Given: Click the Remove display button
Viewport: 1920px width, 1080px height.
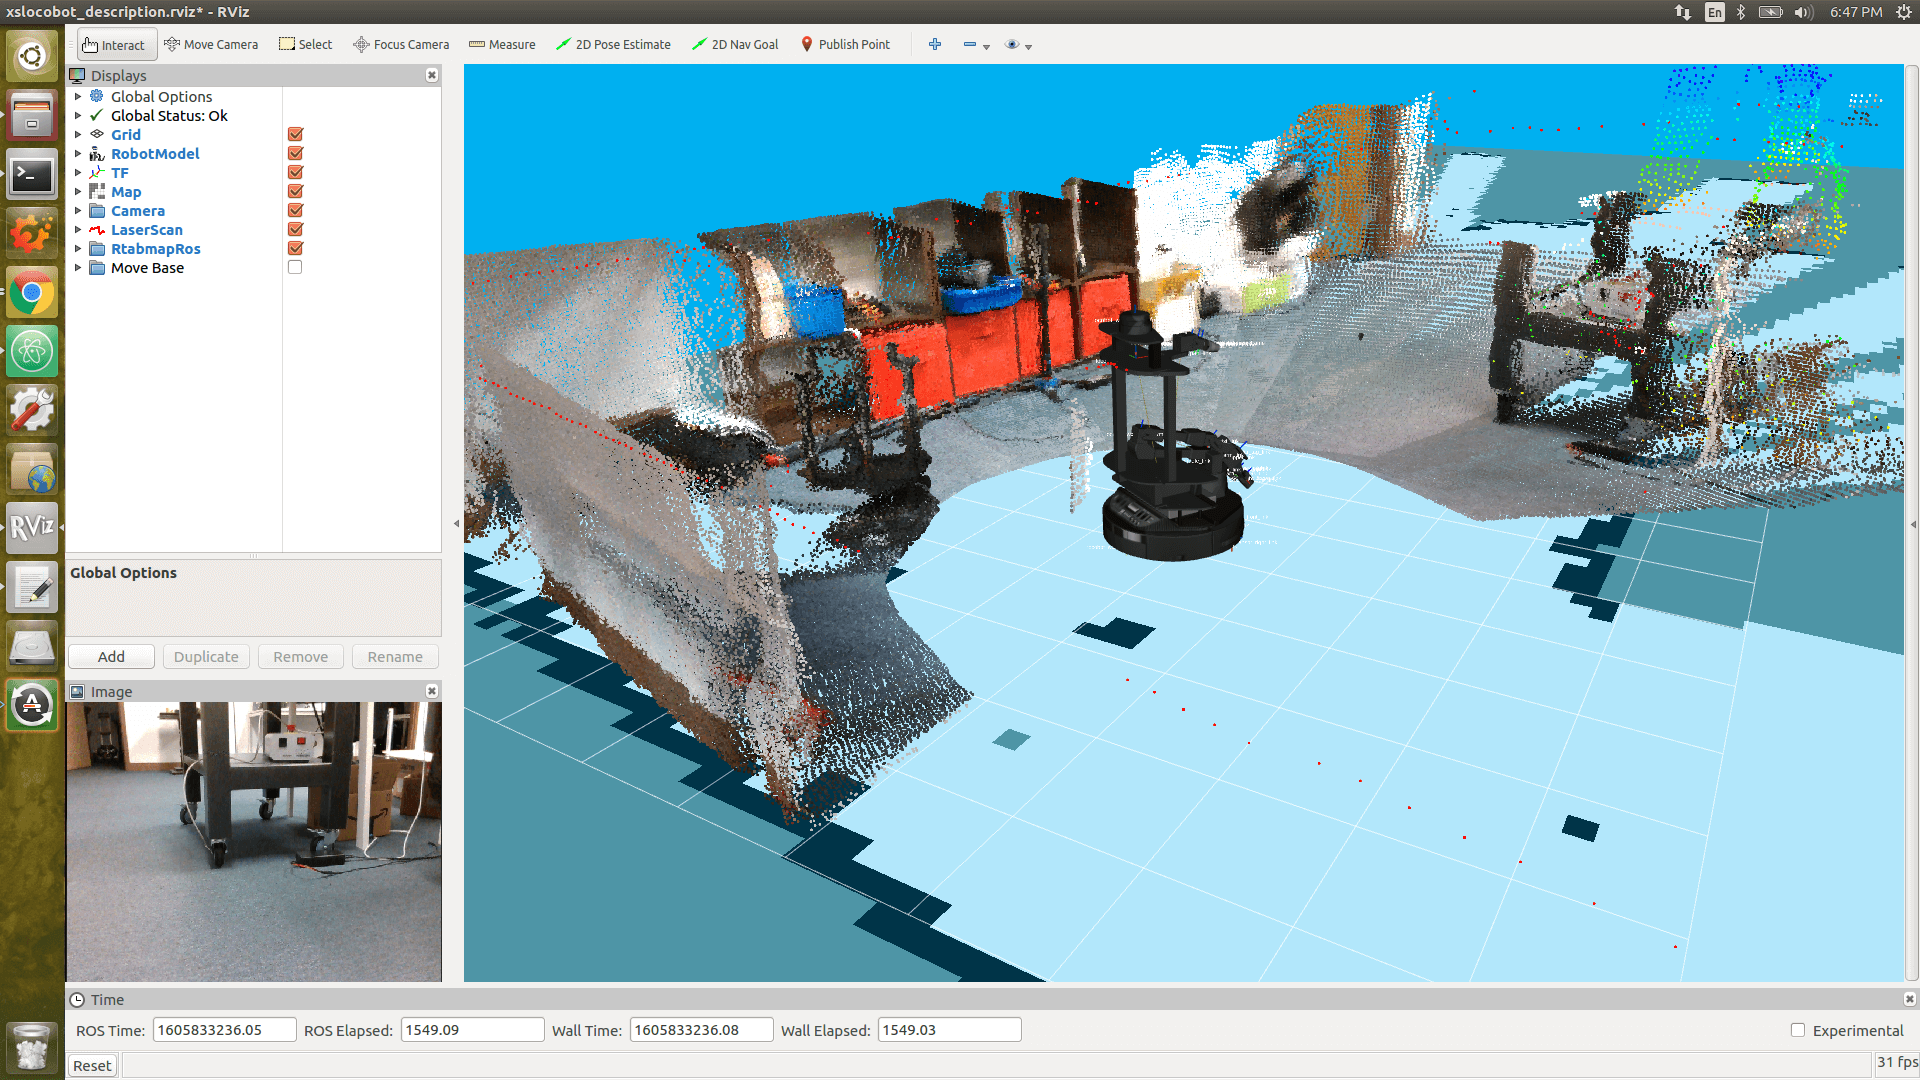Looking at the screenshot, I should (x=300, y=657).
